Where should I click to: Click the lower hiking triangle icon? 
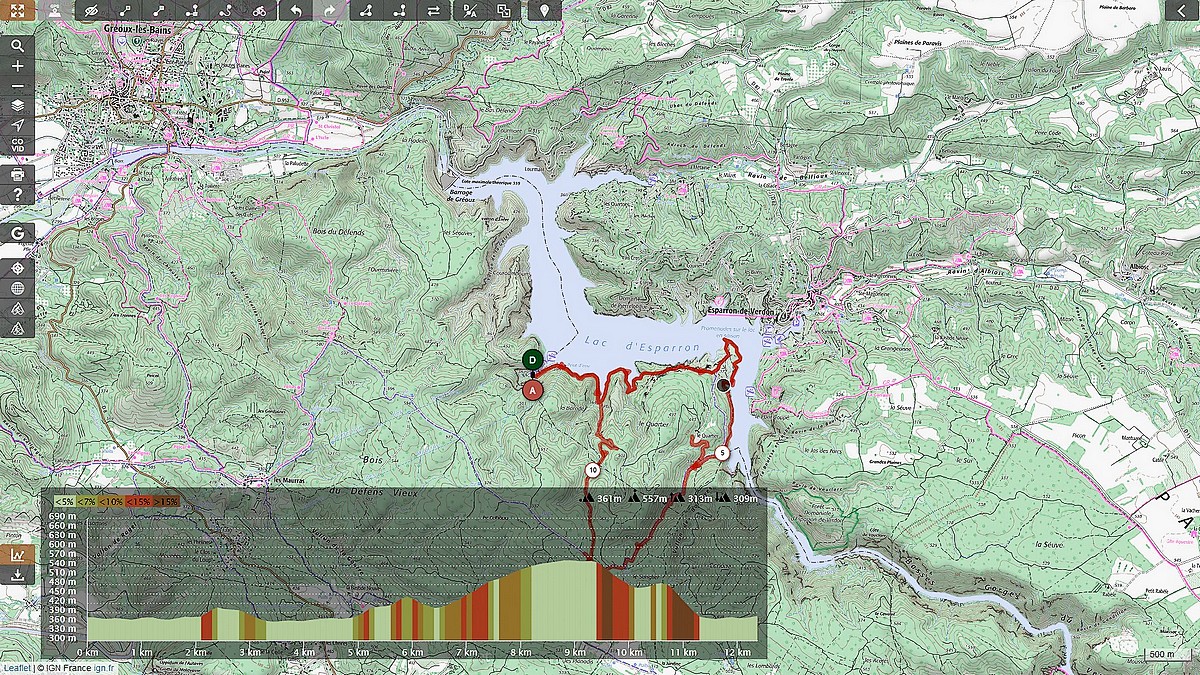click(x=17, y=327)
